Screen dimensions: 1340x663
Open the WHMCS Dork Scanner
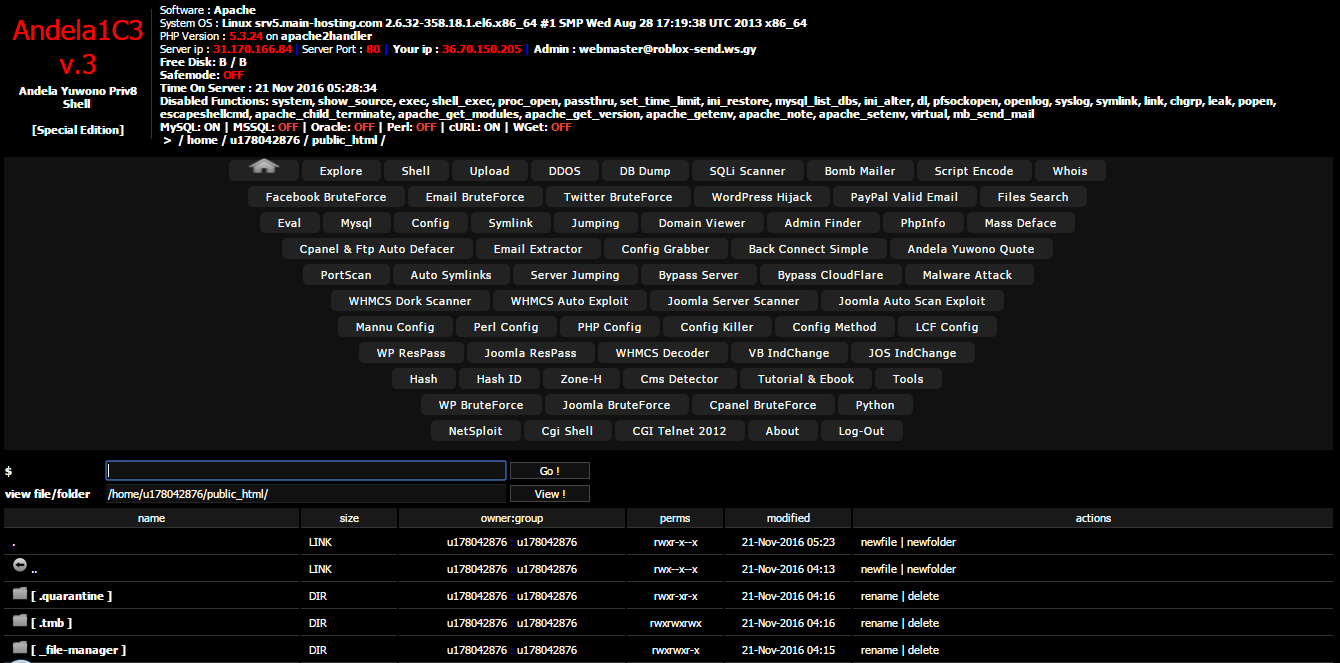(x=410, y=300)
